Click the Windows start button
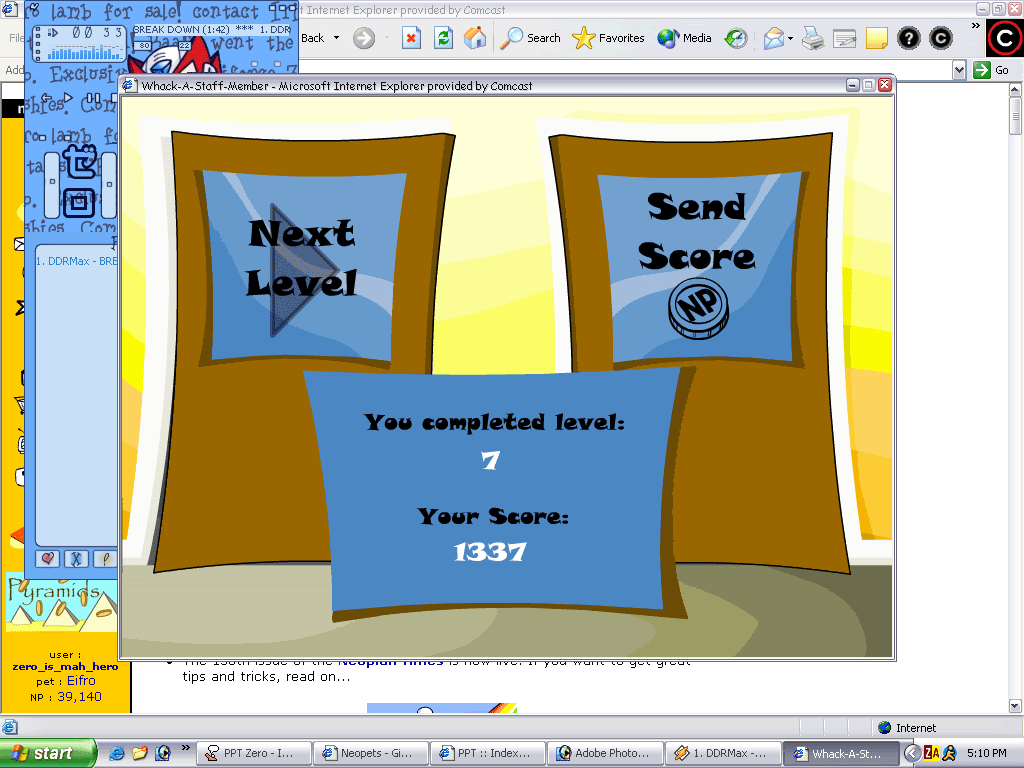Screen dimensions: 1024x768 point(47,753)
